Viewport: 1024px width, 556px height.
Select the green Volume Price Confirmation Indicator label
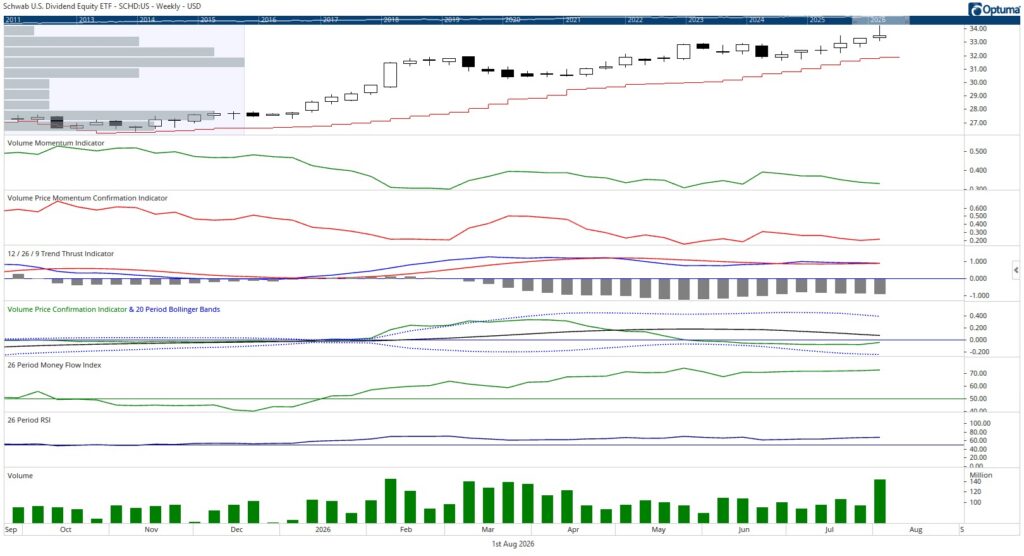pos(67,310)
